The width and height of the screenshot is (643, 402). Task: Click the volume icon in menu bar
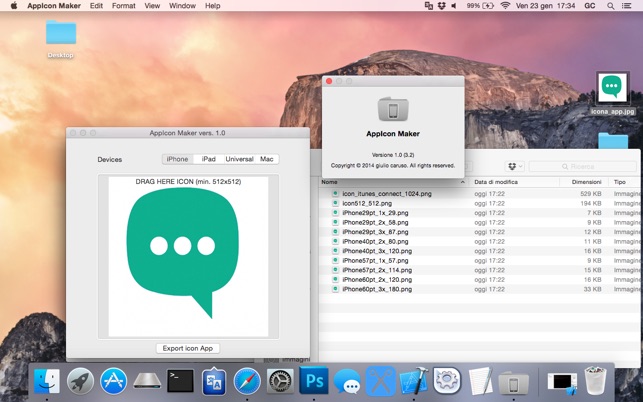click(454, 6)
